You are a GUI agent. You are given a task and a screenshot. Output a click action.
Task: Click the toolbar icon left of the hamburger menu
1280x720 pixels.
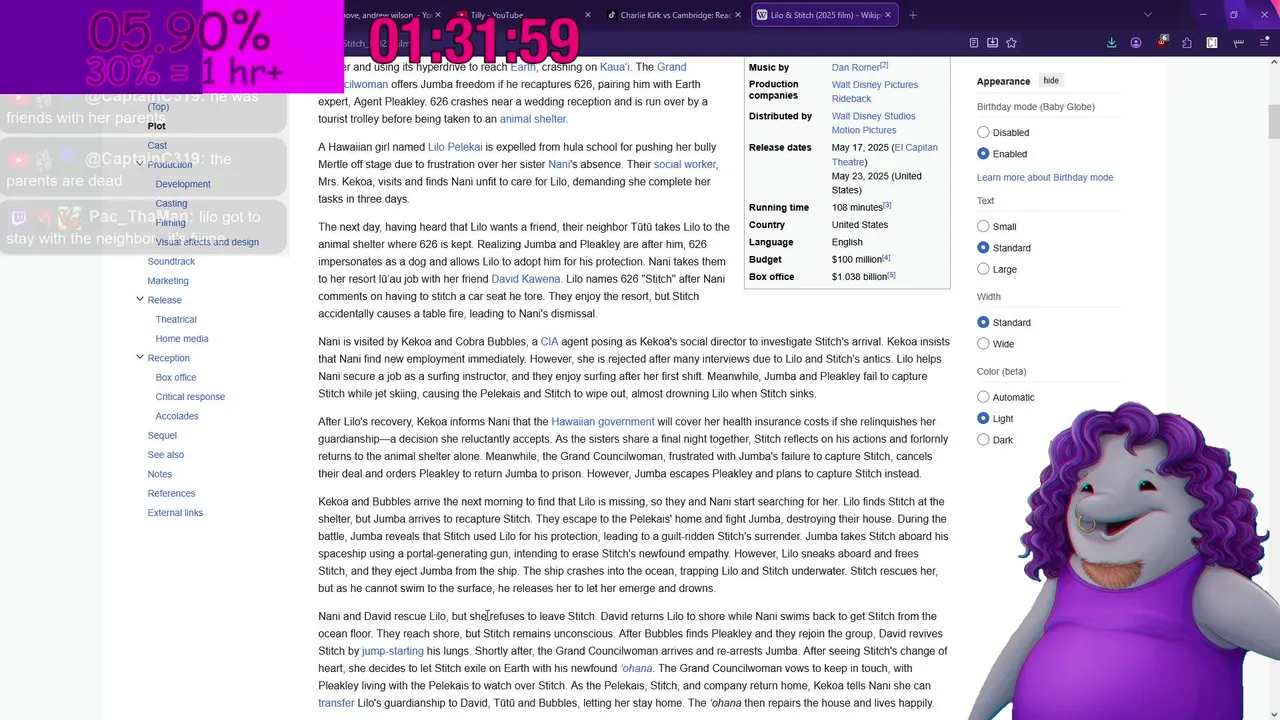tap(1238, 43)
